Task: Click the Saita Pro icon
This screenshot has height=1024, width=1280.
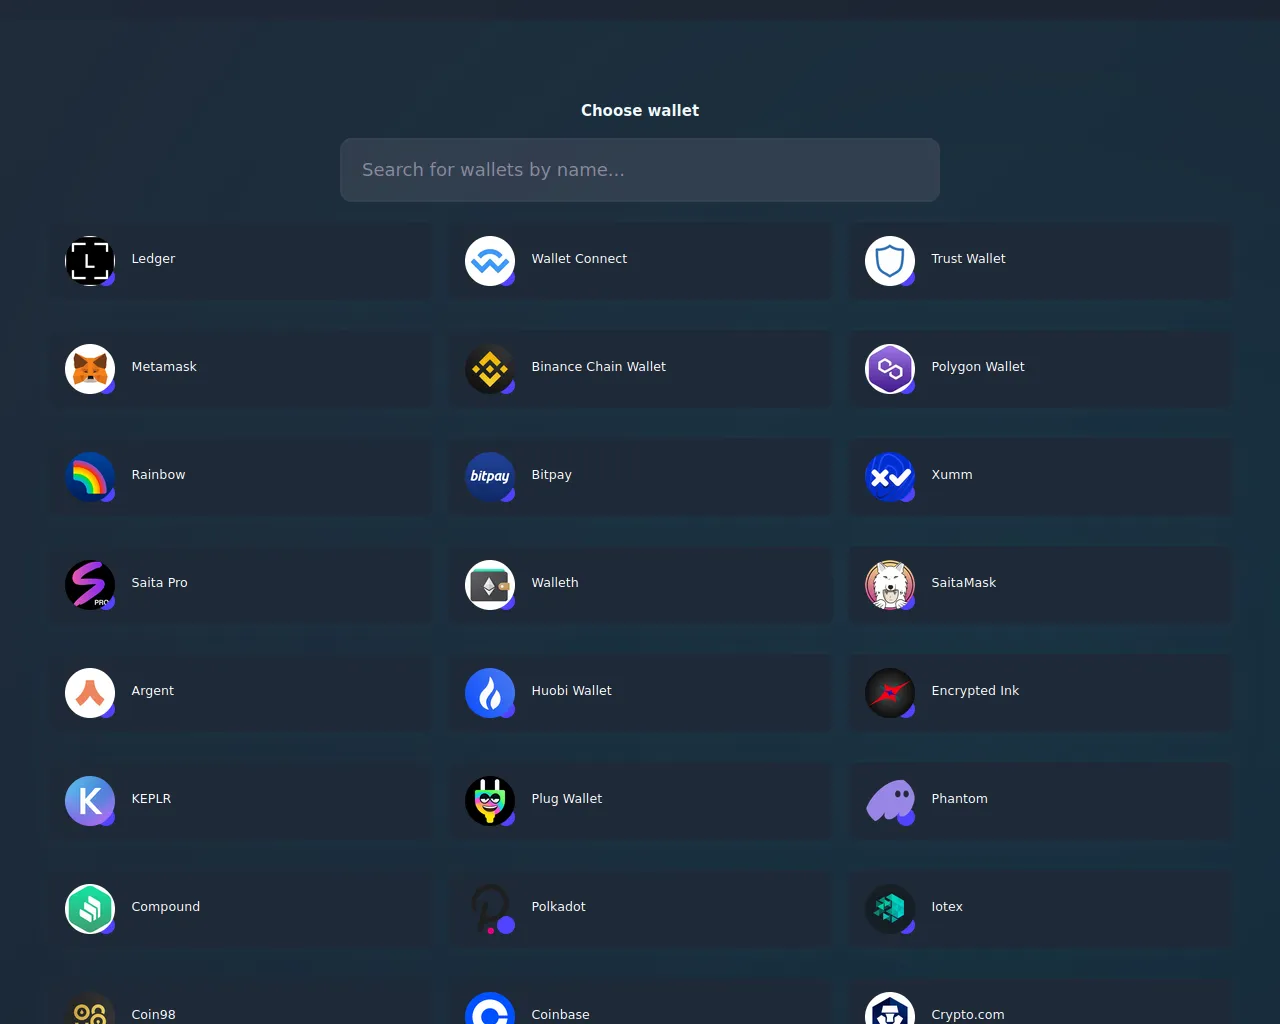Action: 90,585
